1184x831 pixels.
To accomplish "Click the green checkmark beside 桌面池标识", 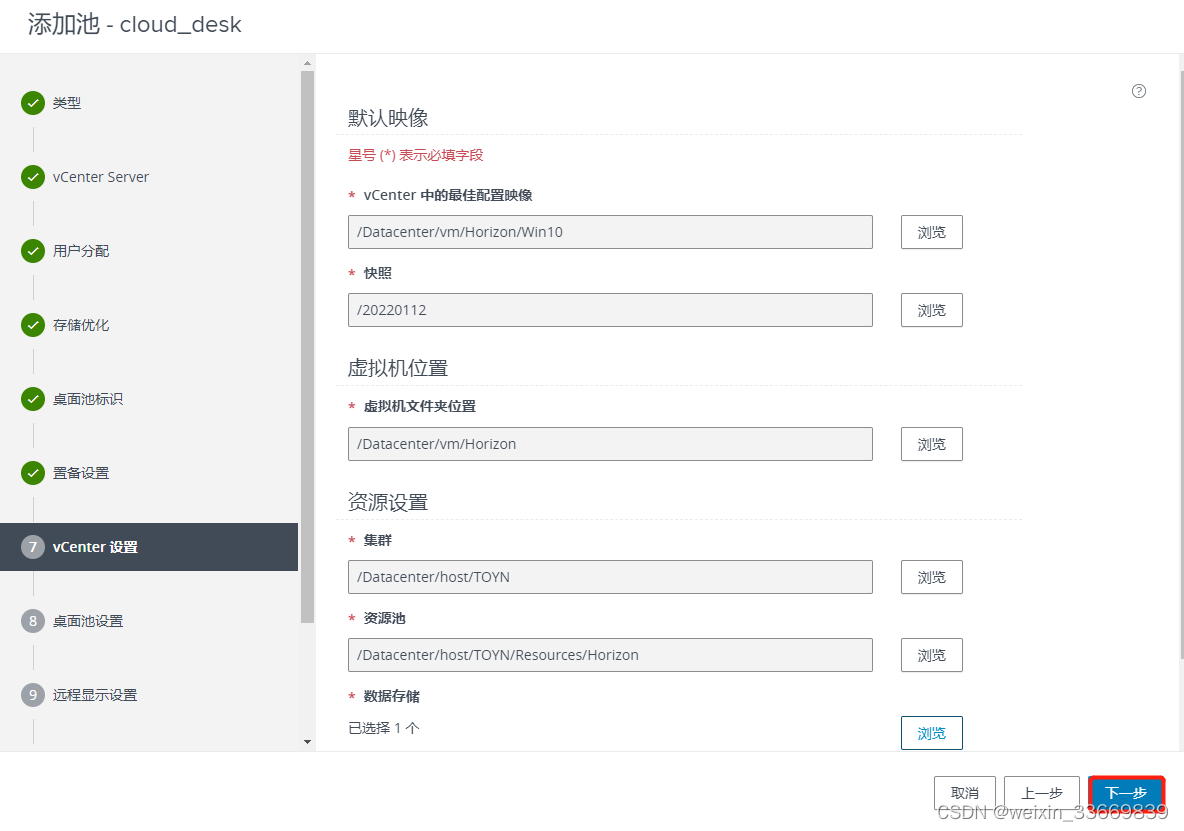I will point(33,399).
